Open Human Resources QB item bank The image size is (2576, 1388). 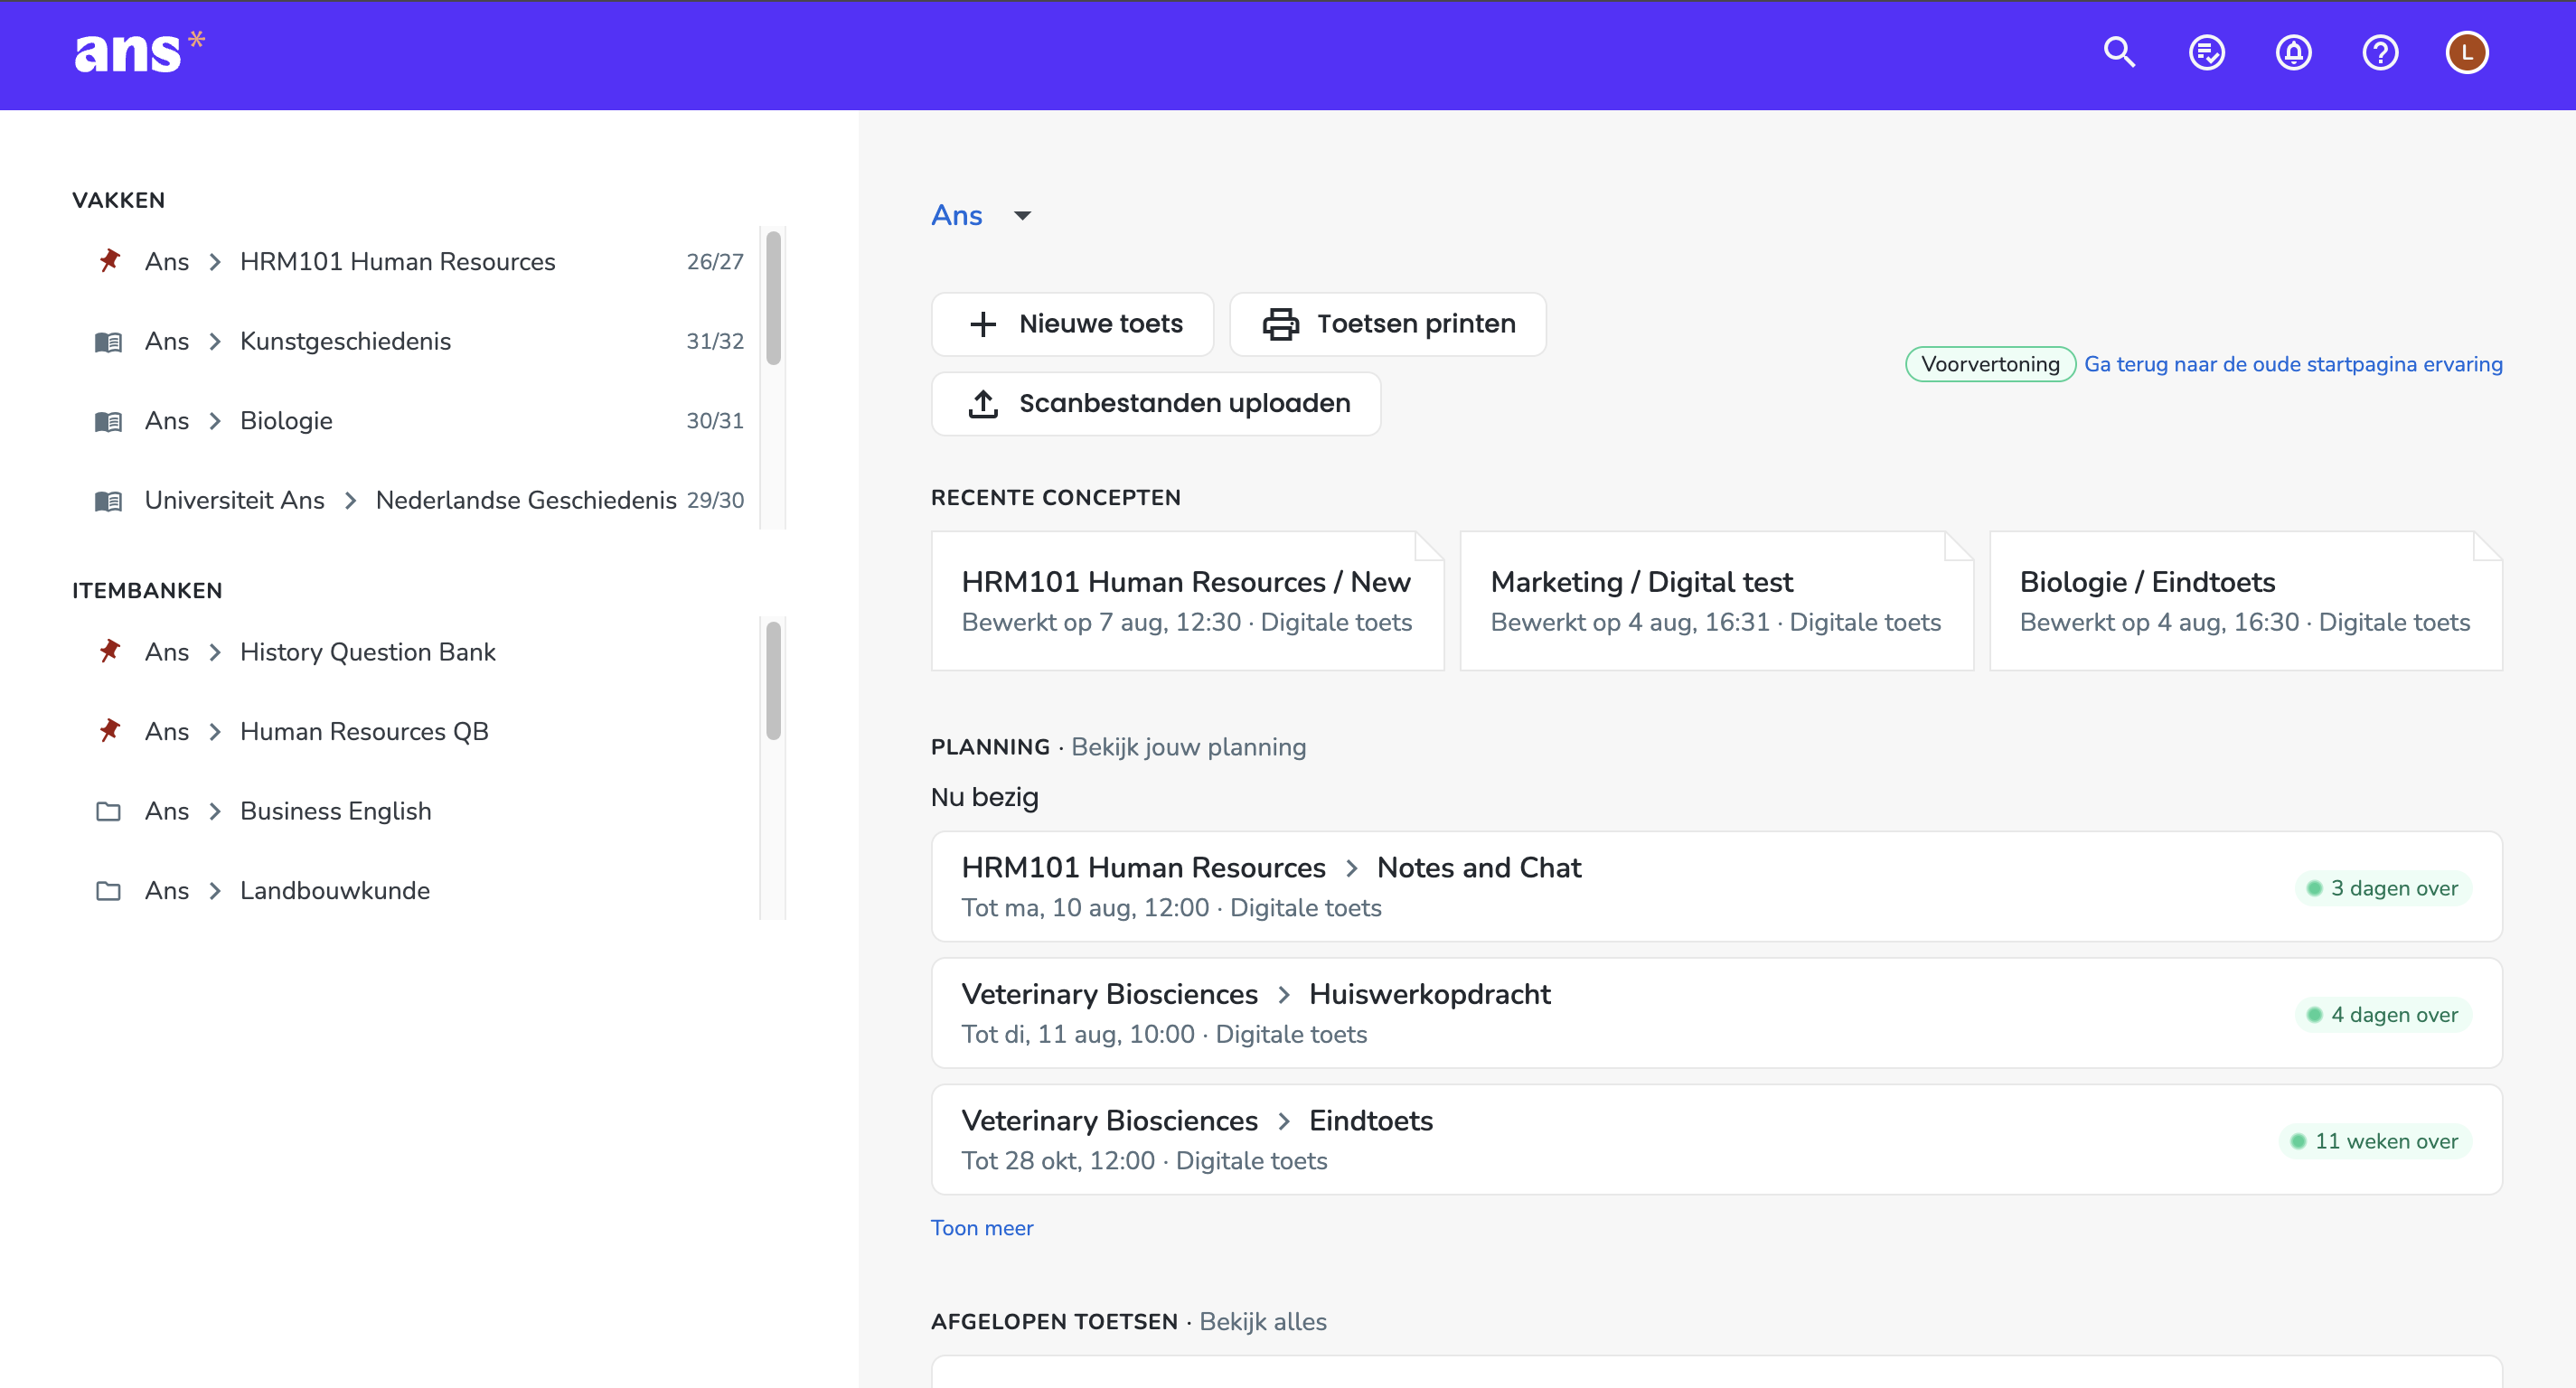click(364, 731)
